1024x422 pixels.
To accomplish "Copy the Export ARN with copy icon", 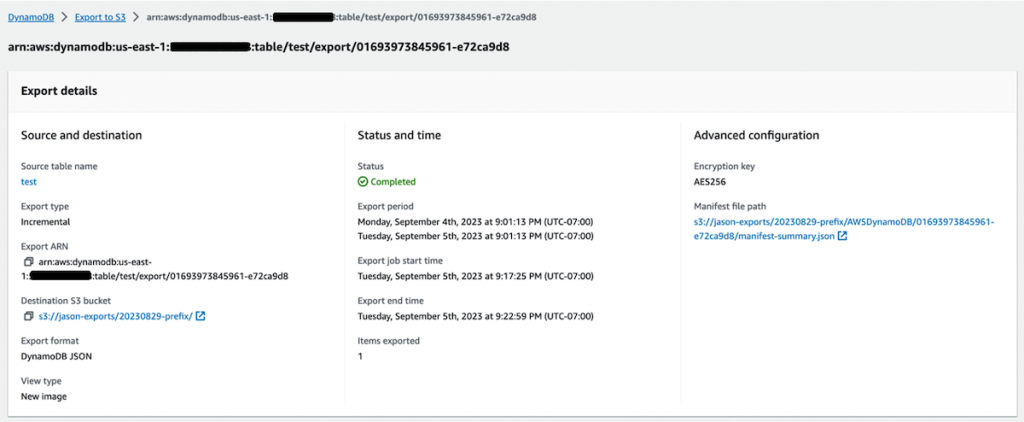I will click(28, 261).
